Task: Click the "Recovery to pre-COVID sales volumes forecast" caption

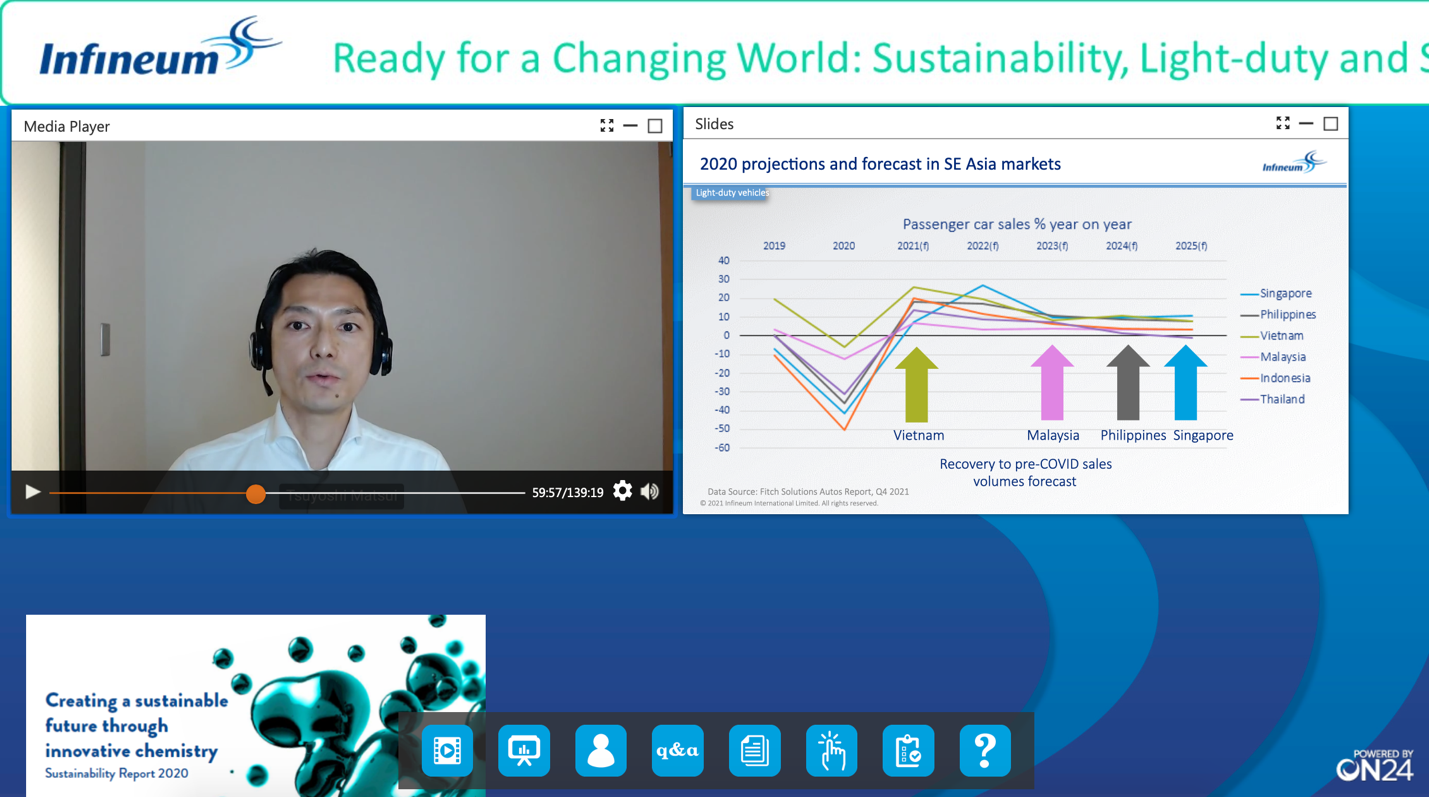Action: [1025, 473]
